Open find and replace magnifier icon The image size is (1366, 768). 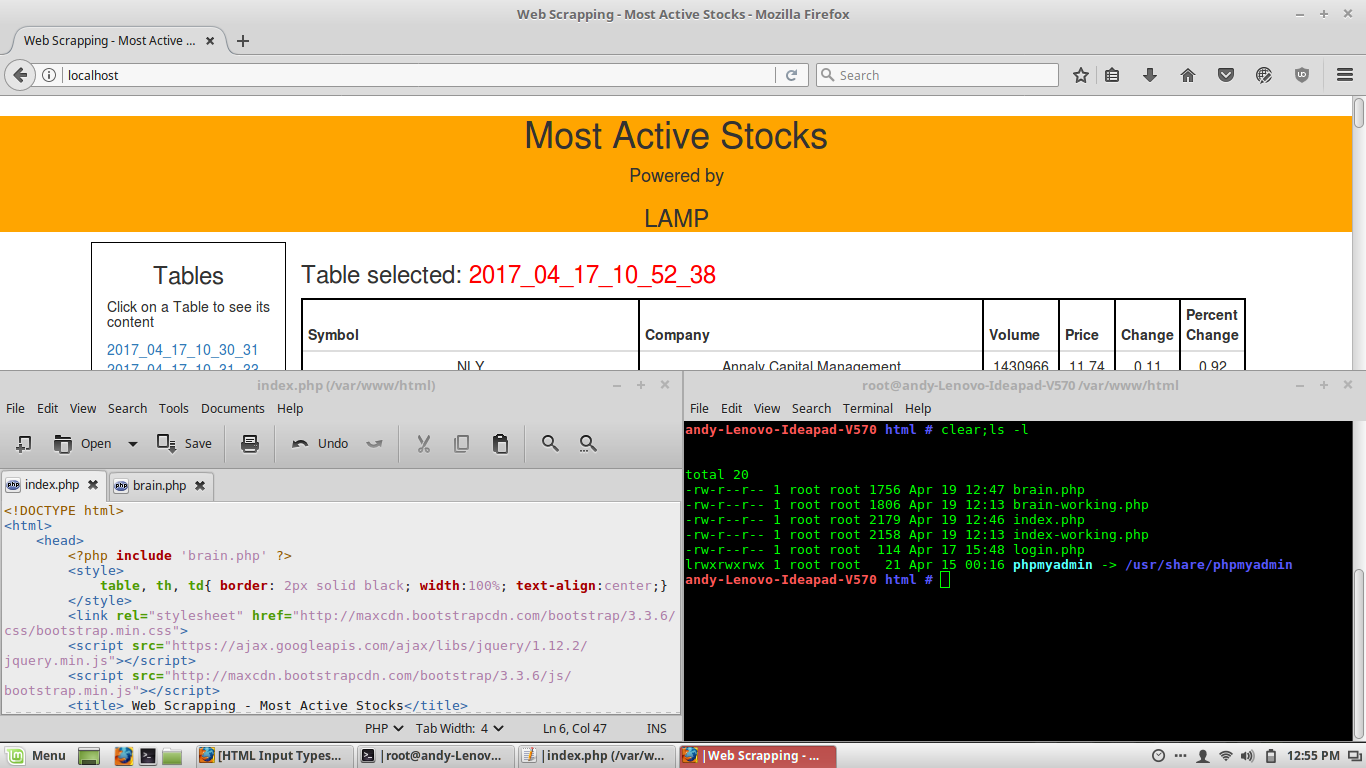(588, 443)
